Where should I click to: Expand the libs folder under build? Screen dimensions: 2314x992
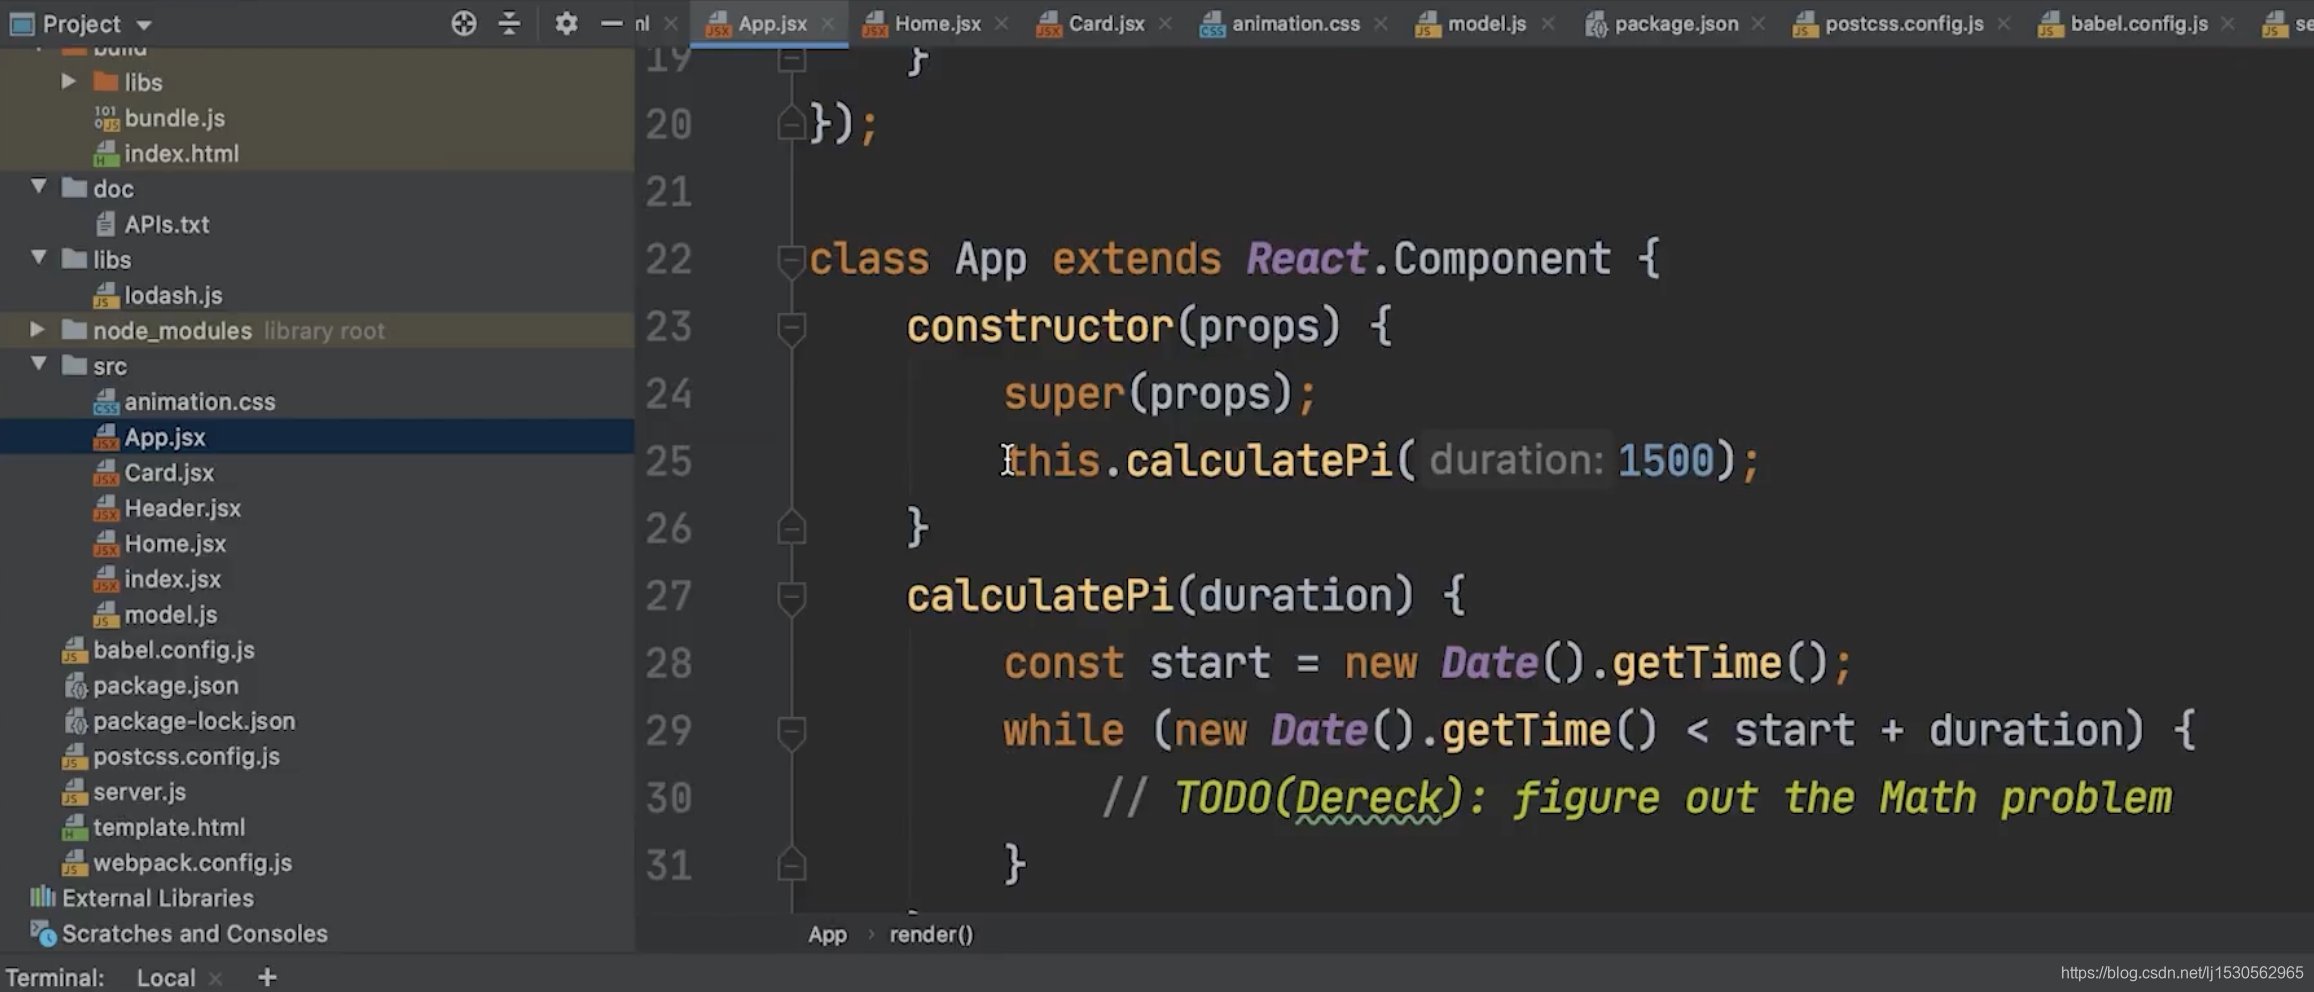click(68, 81)
